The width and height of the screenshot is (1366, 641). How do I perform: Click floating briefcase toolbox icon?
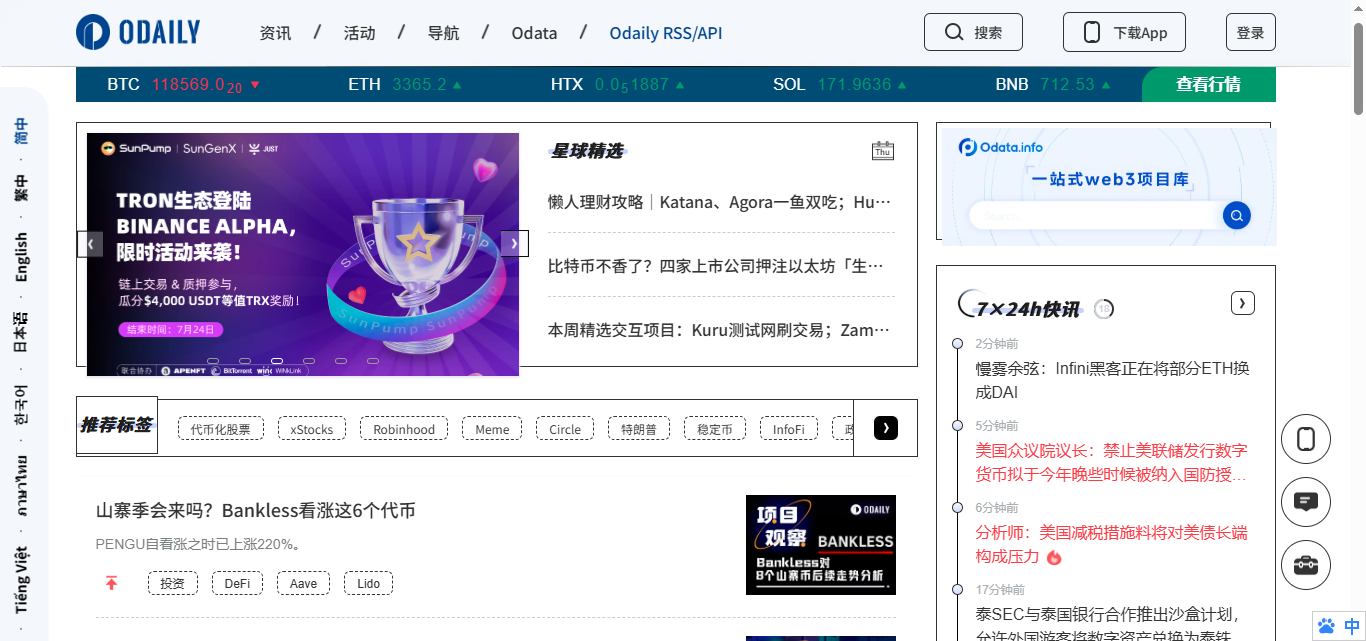coord(1306,564)
